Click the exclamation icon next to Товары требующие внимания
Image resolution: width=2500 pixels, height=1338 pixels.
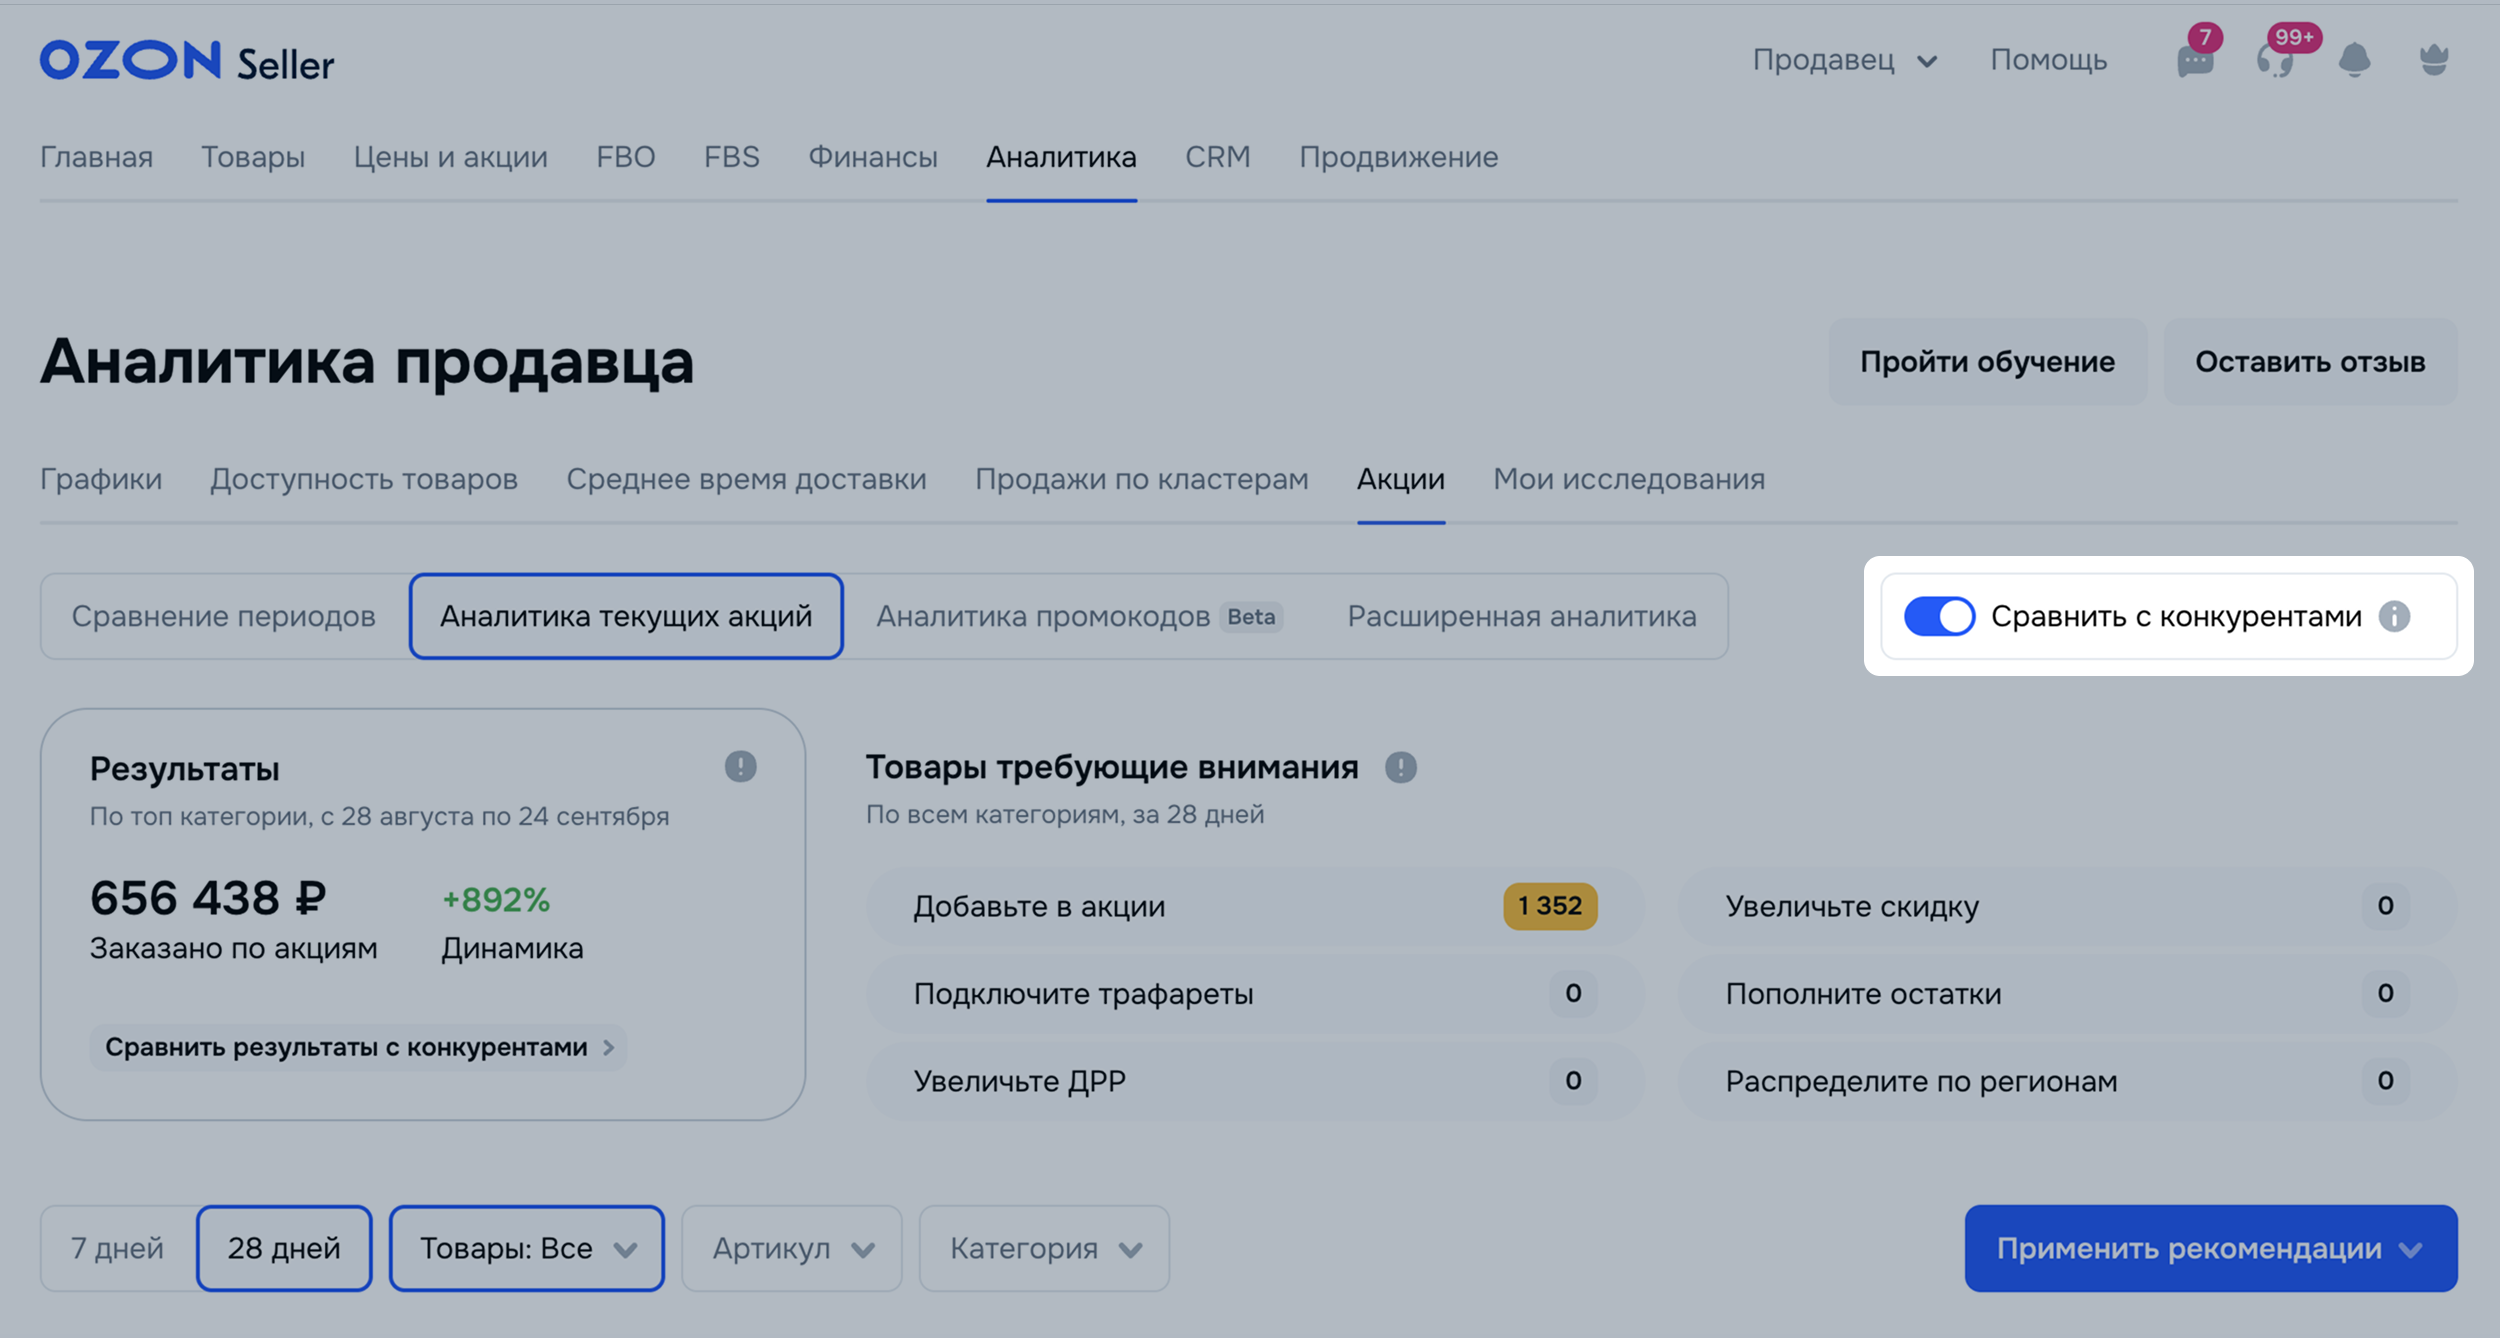point(1400,767)
